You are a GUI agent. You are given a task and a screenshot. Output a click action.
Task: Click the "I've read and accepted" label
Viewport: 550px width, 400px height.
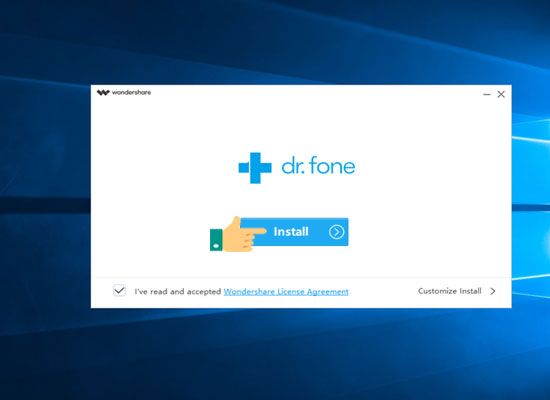pyautogui.click(x=178, y=292)
